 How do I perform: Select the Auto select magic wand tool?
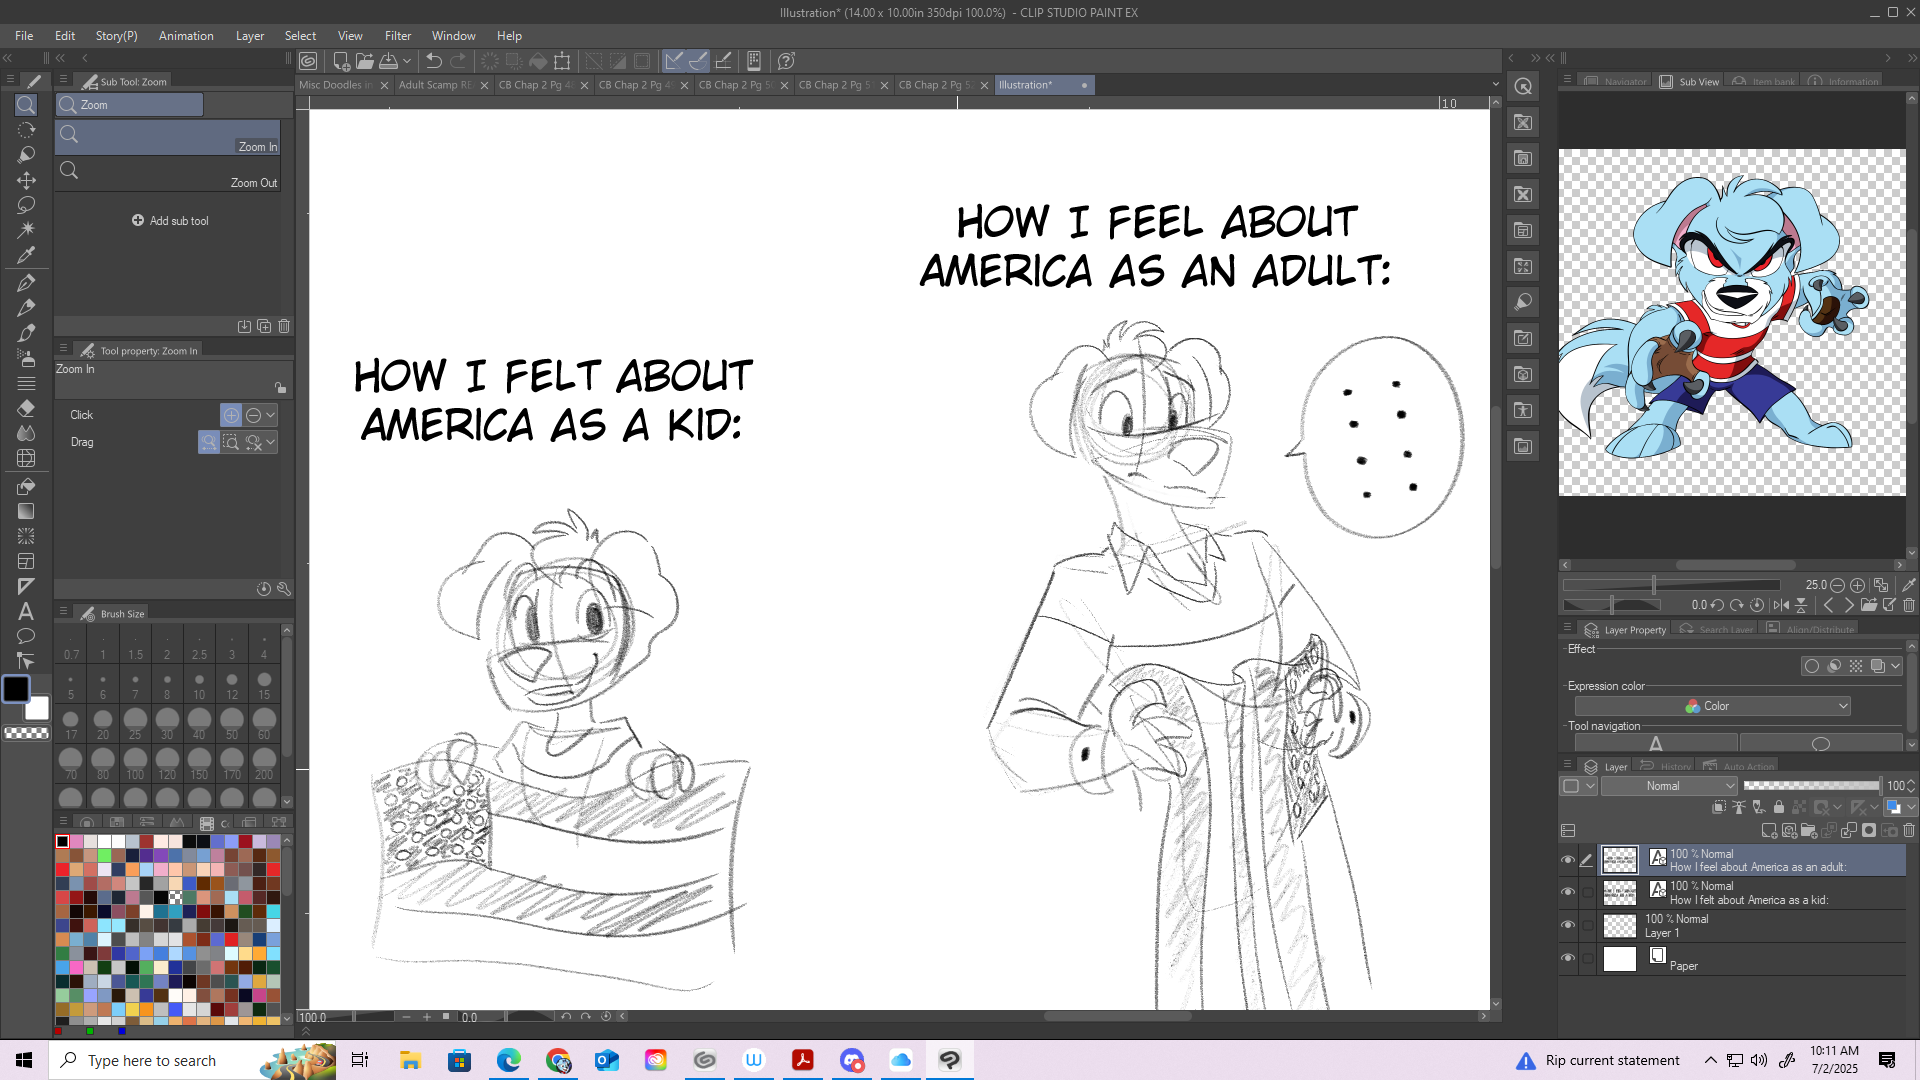(26, 230)
